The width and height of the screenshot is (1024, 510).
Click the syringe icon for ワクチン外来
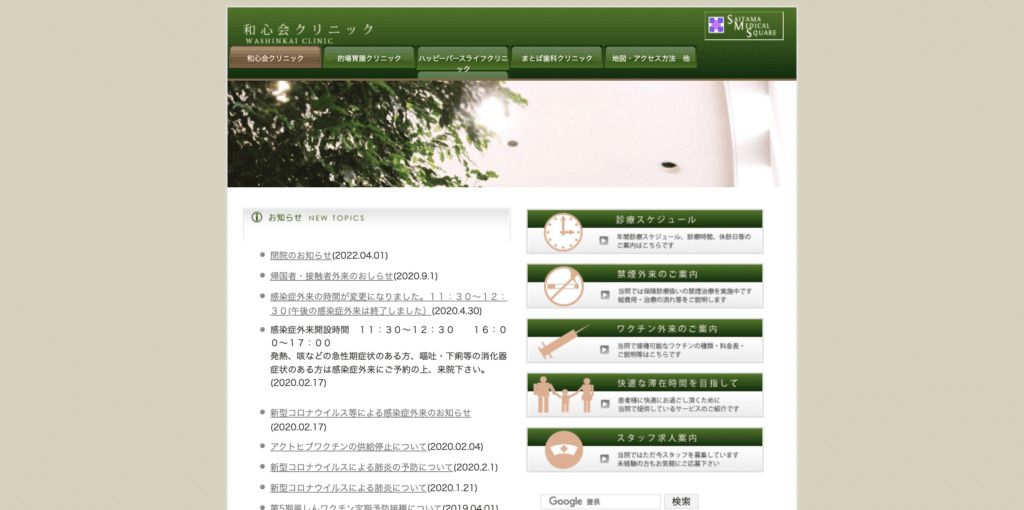[x=562, y=342]
